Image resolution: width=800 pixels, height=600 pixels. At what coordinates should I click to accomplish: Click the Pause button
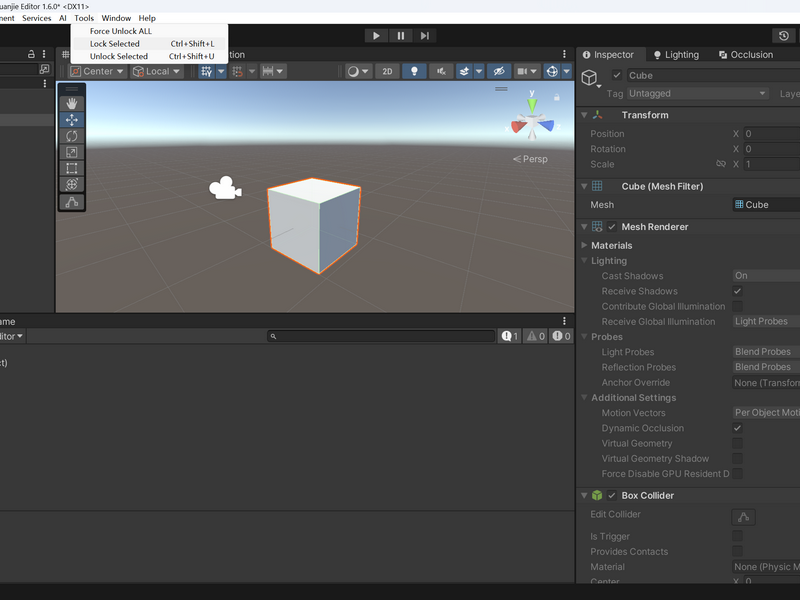coord(401,36)
